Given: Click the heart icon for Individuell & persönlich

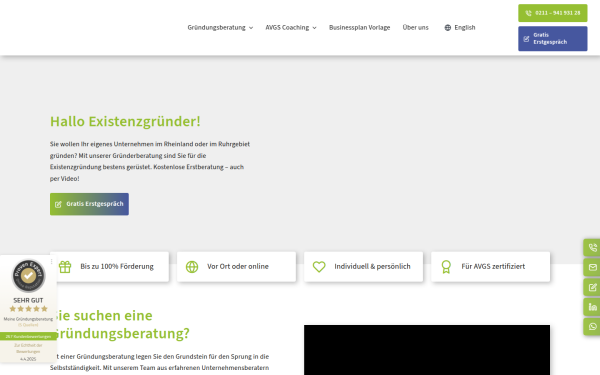Looking at the screenshot, I should pyautogui.click(x=319, y=267).
